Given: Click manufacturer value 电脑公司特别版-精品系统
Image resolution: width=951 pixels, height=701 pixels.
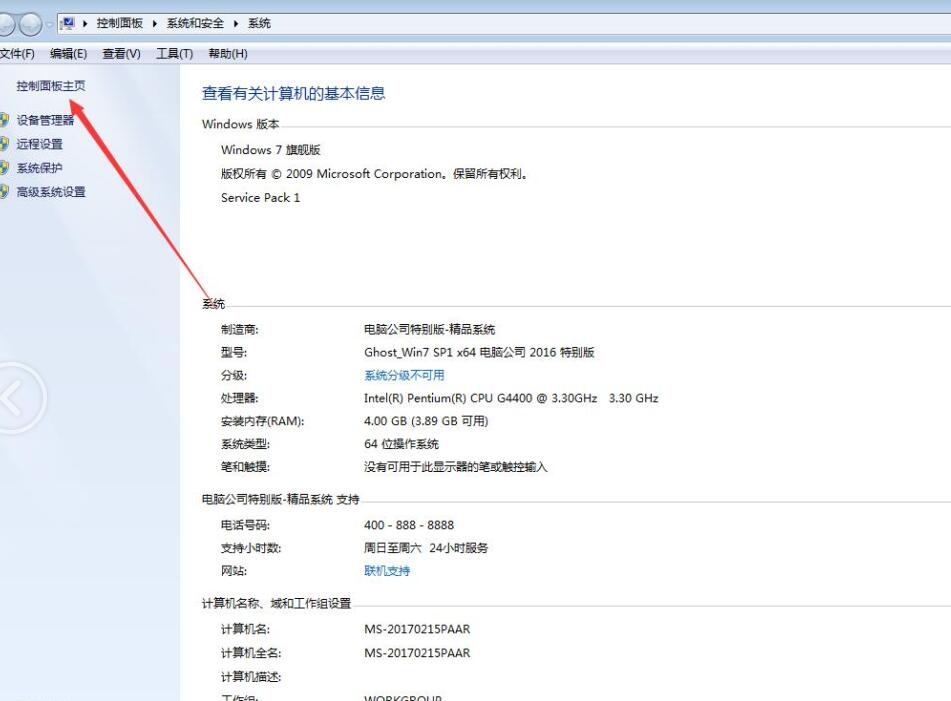Looking at the screenshot, I should click(x=429, y=329).
